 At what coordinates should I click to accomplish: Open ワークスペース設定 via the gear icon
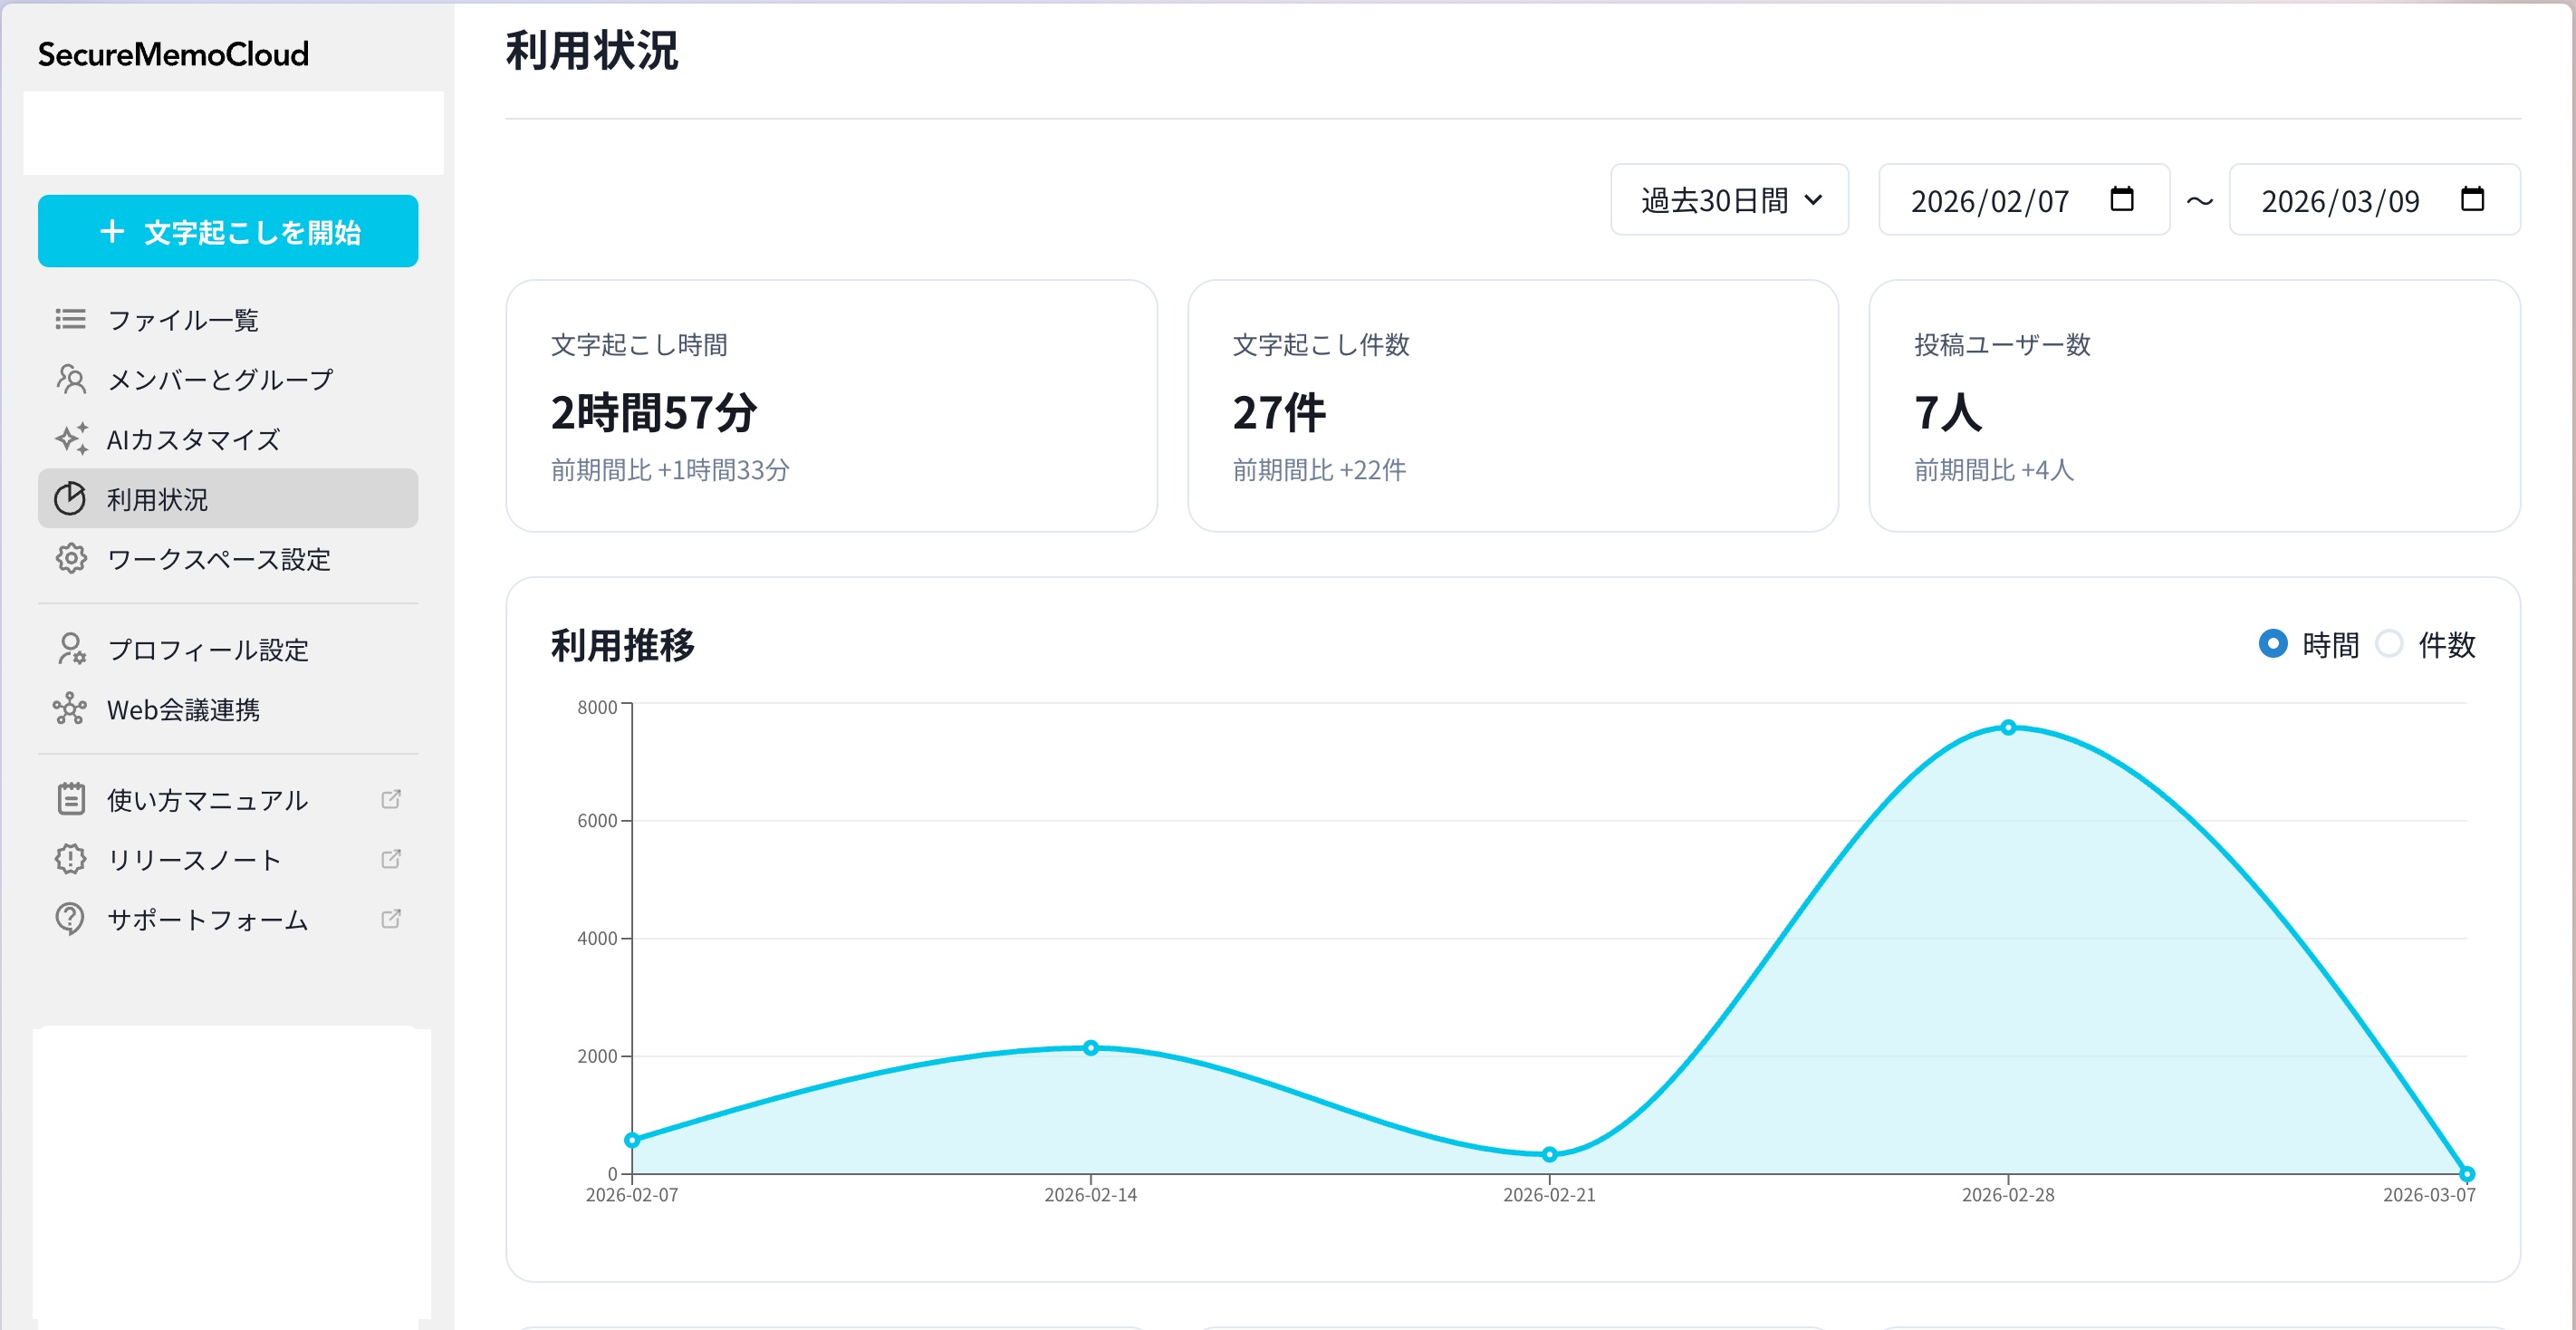click(69, 560)
